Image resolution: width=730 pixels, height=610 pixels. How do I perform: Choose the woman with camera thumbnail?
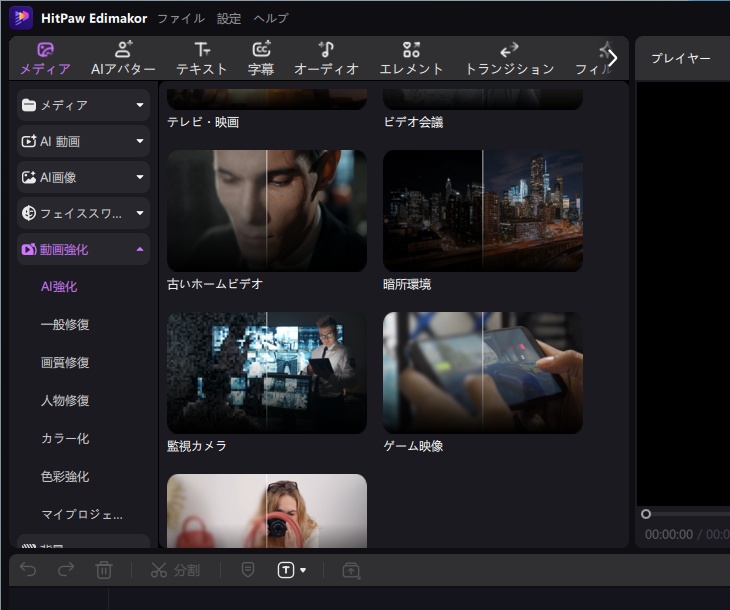pos(267,511)
